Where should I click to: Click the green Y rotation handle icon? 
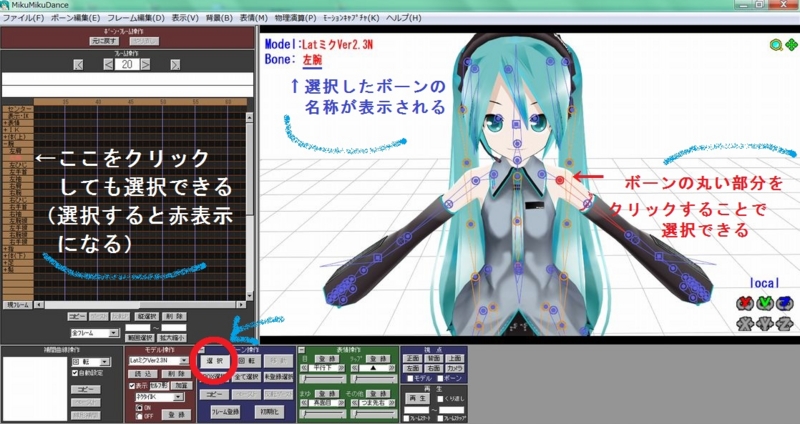[x=764, y=304]
